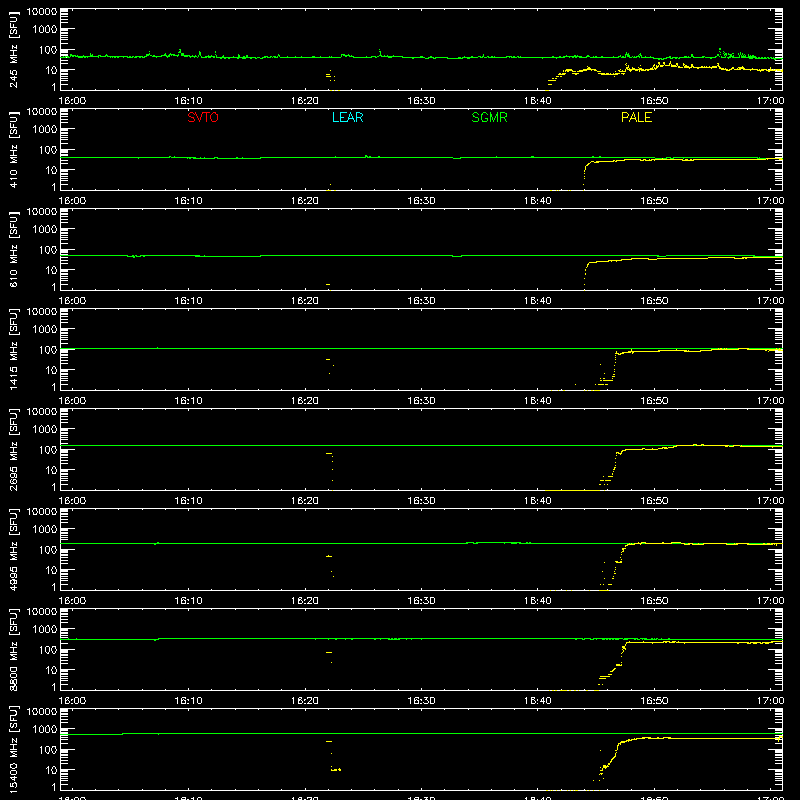Select the 410 MHz [SFU] axis label
Viewport: 800px width, 800px height.
14,149
